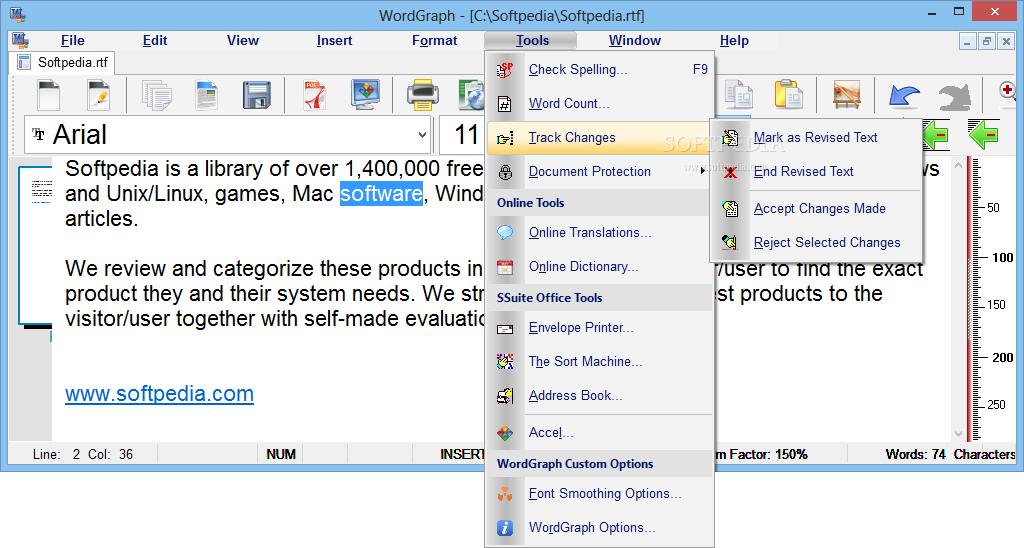Click the Document Protection padlock icon
Screen dimensions: 1024x548
click(505, 172)
